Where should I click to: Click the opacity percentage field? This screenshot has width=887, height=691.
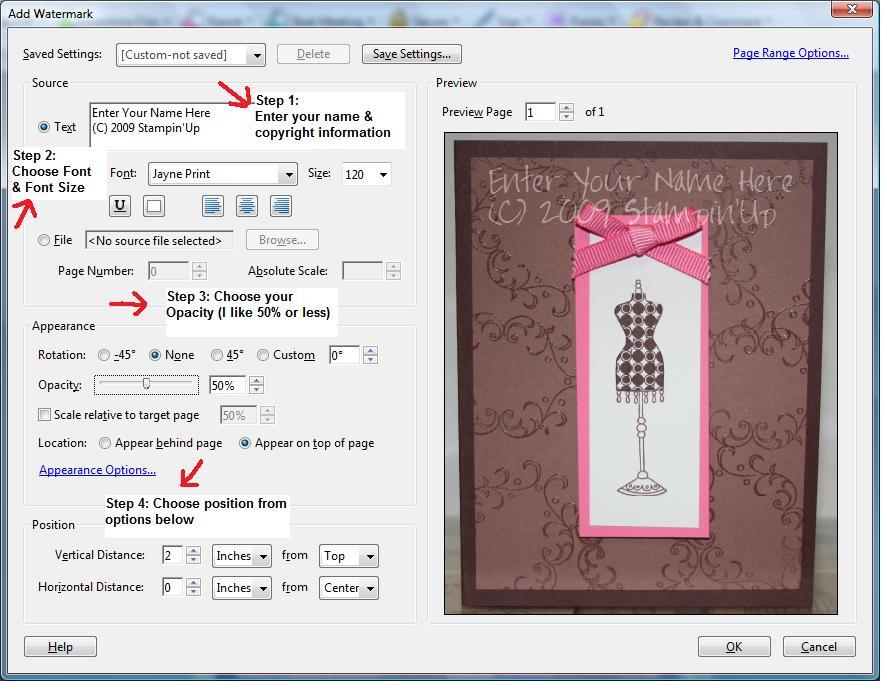227,386
